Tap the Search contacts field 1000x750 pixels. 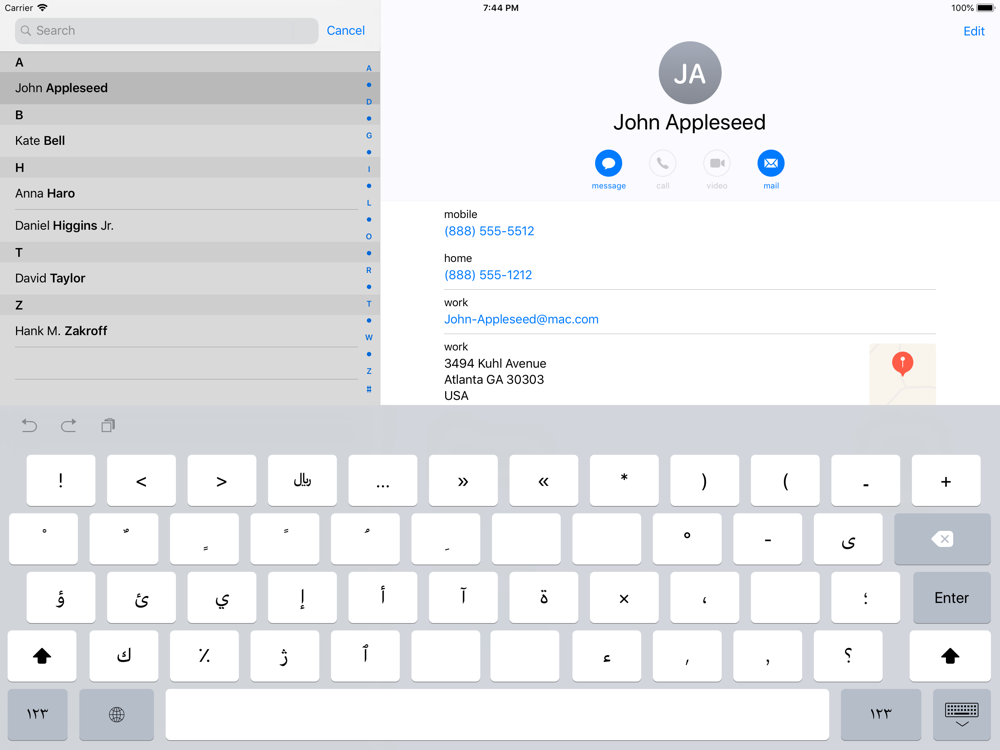(x=166, y=31)
